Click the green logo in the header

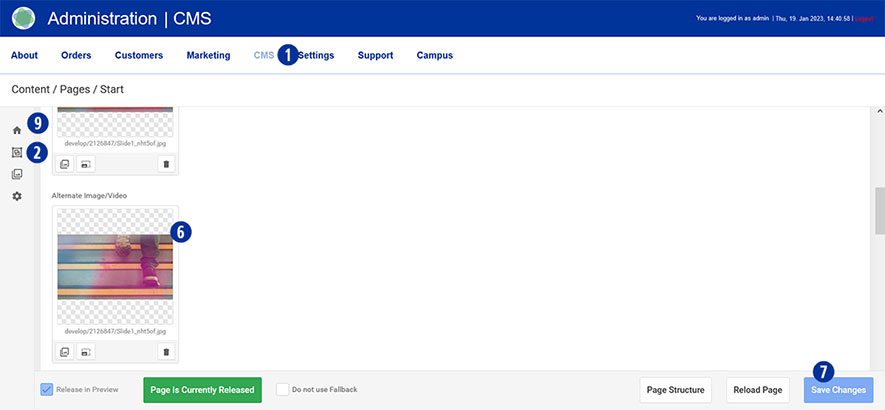click(23, 19)
